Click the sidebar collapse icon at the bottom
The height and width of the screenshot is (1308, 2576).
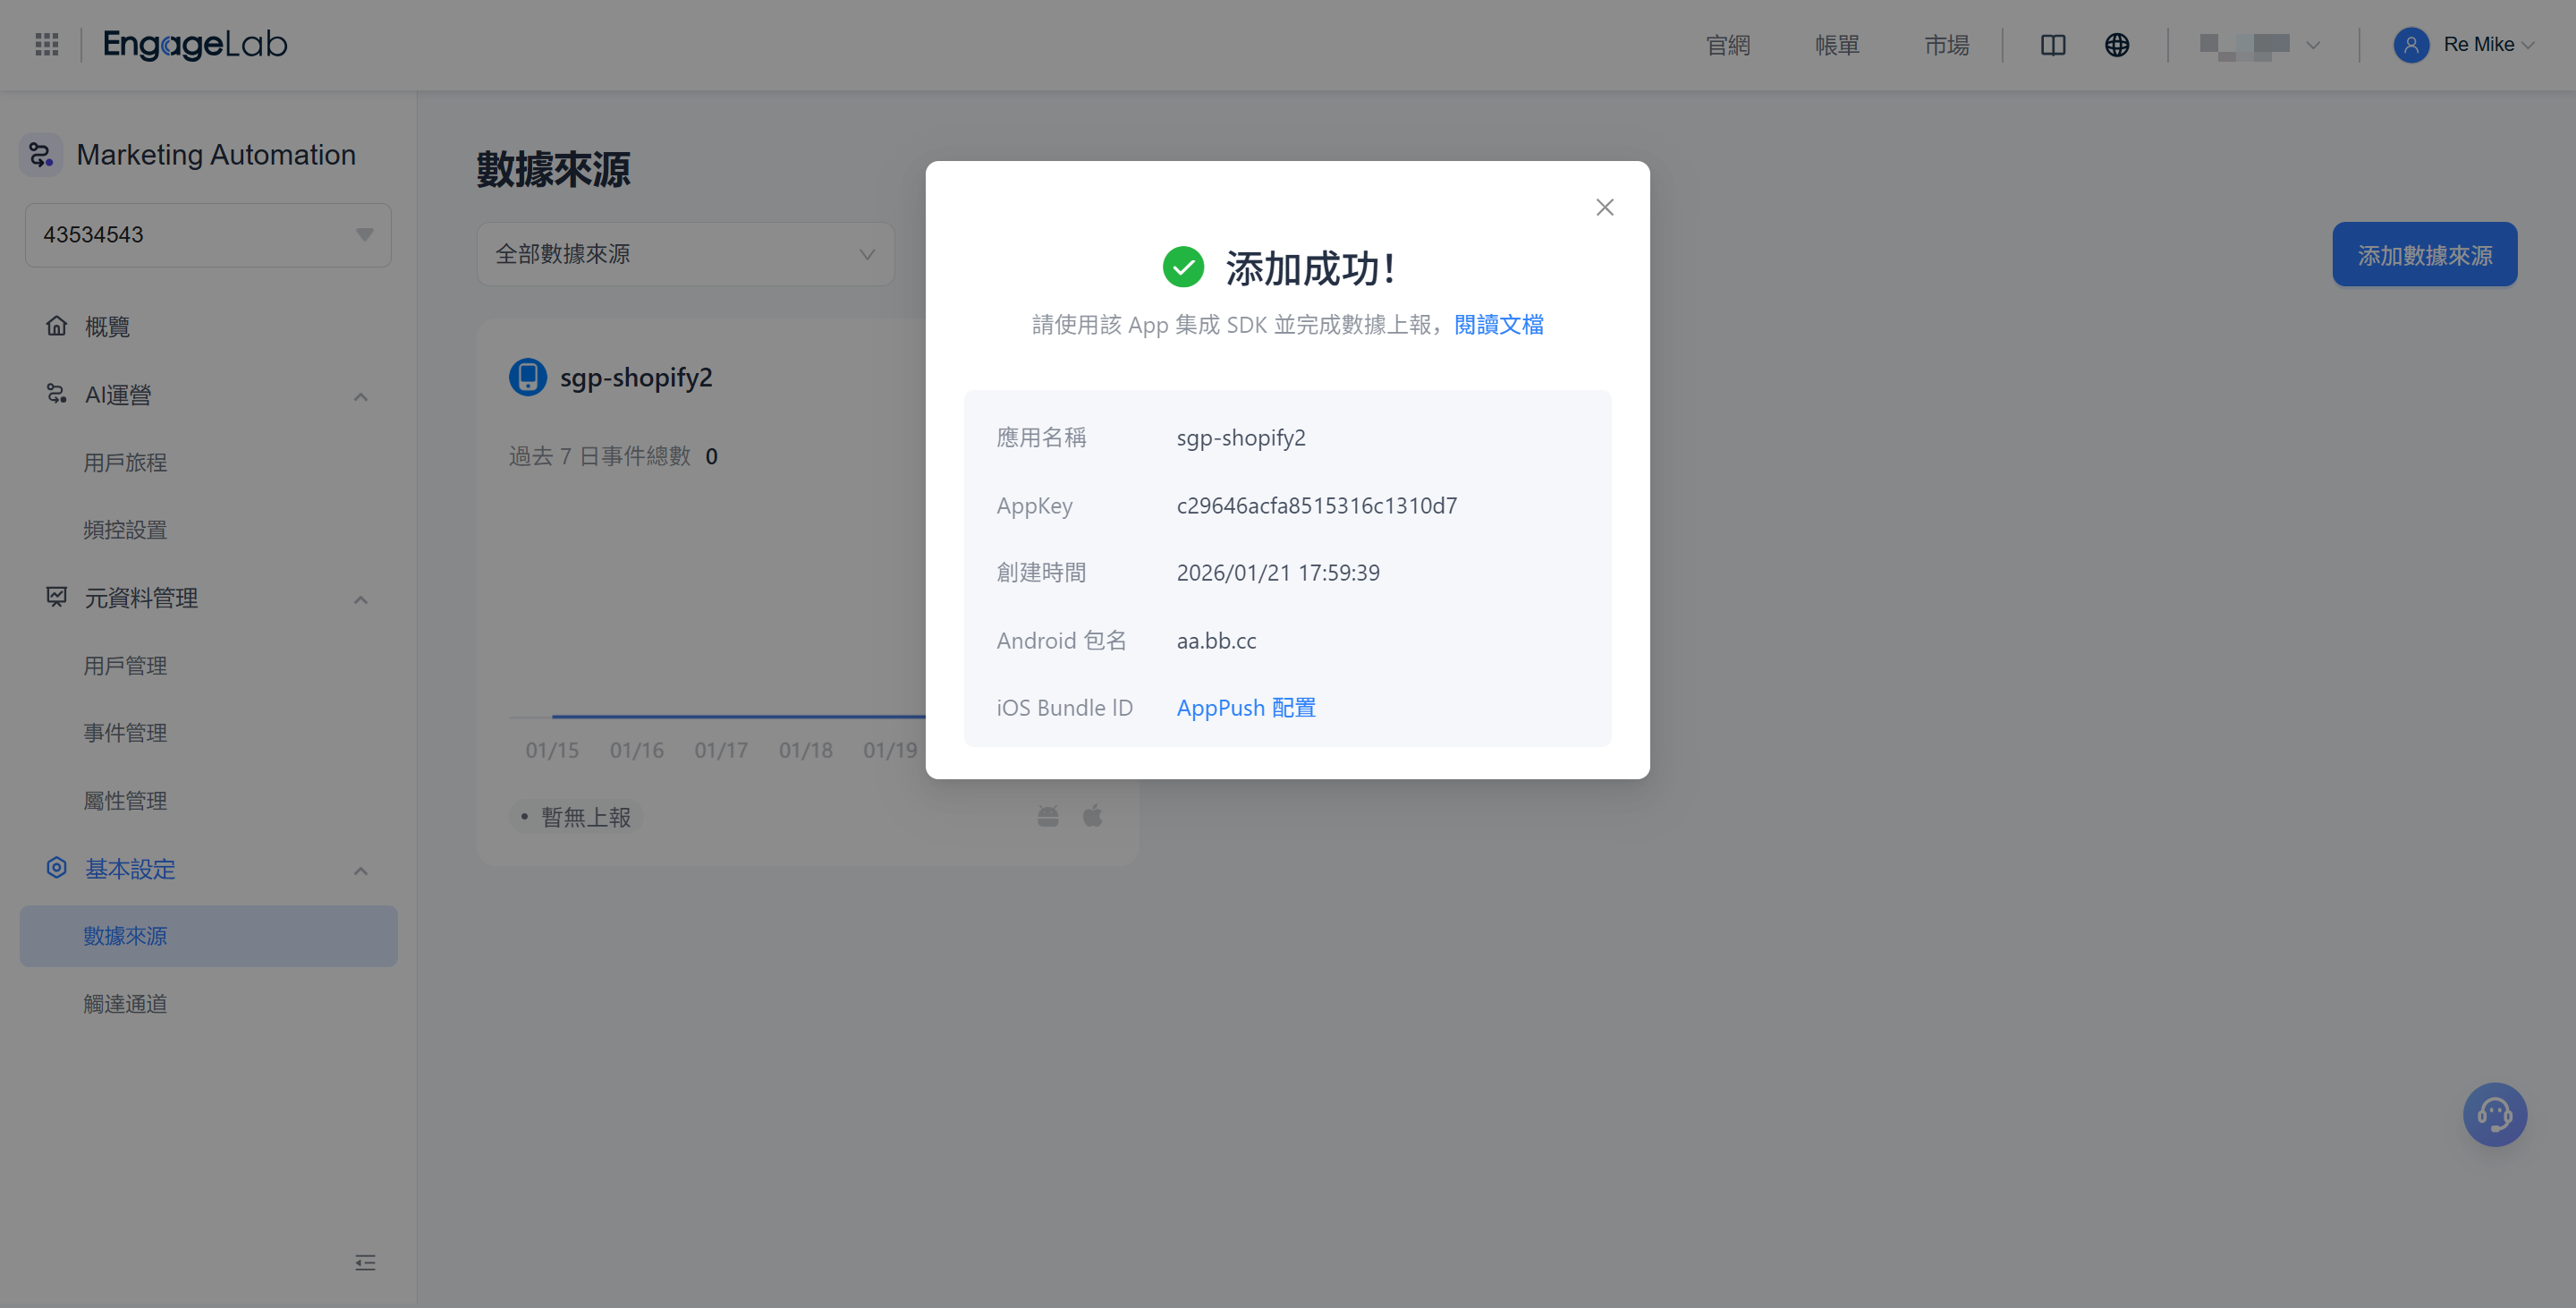[x=364, y=1262]
